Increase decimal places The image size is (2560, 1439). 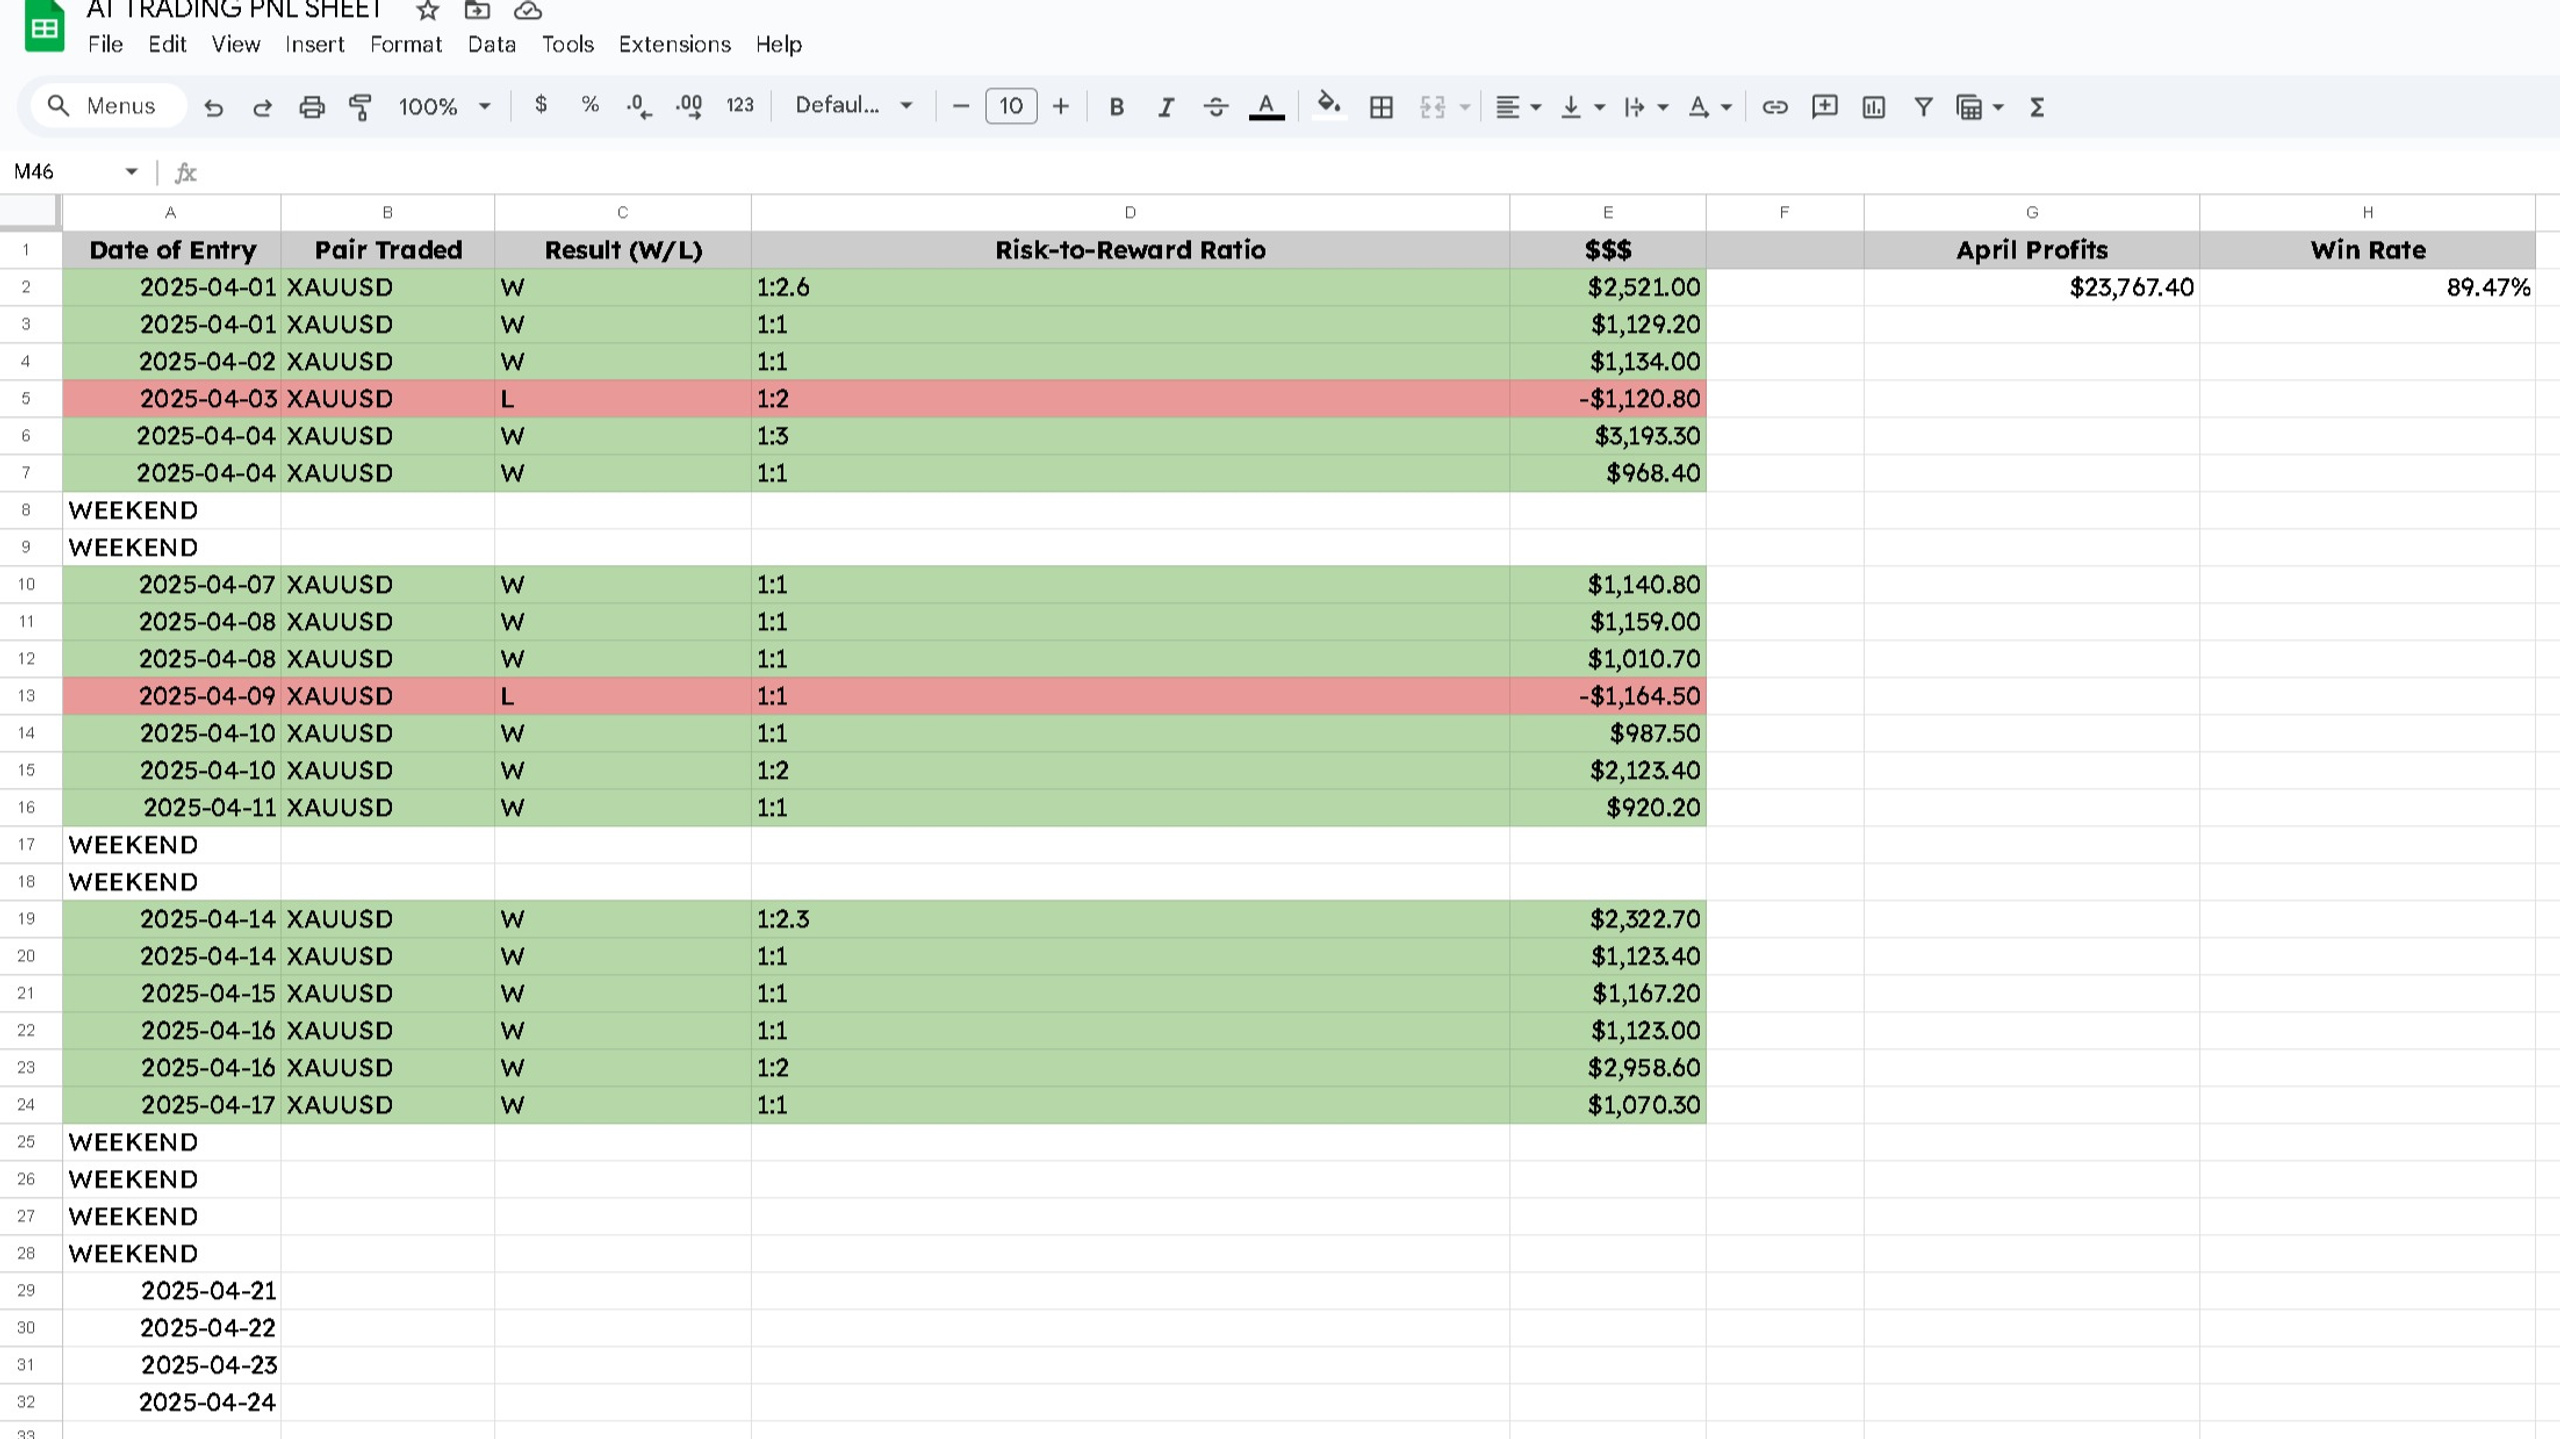tap(689, 107)
